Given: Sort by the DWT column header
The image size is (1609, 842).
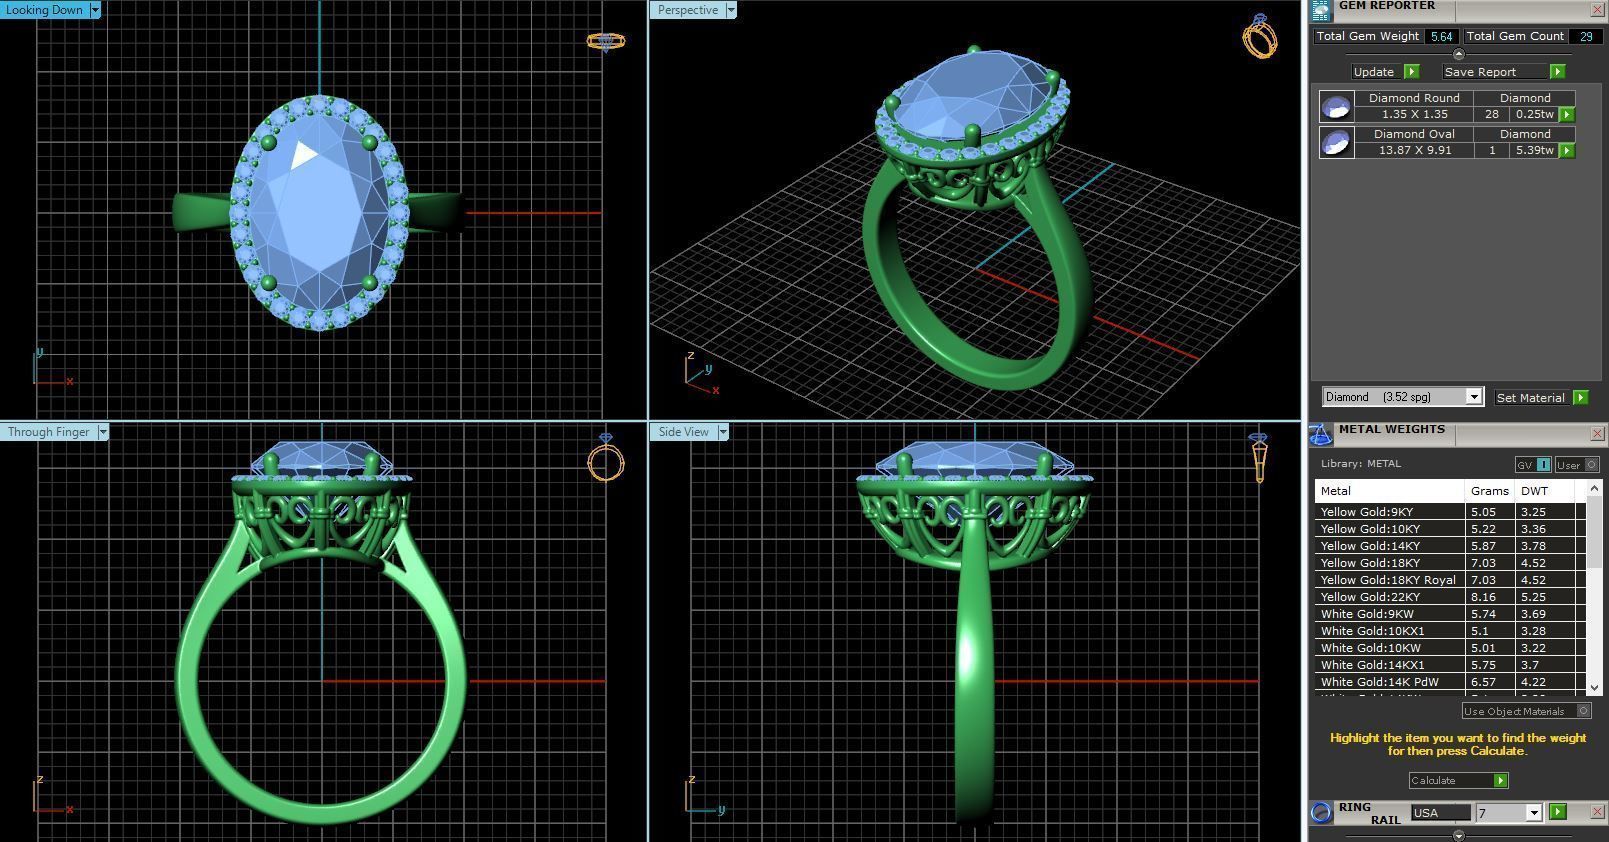Looking at the screenshot, I should click(x=1544, y=491).
